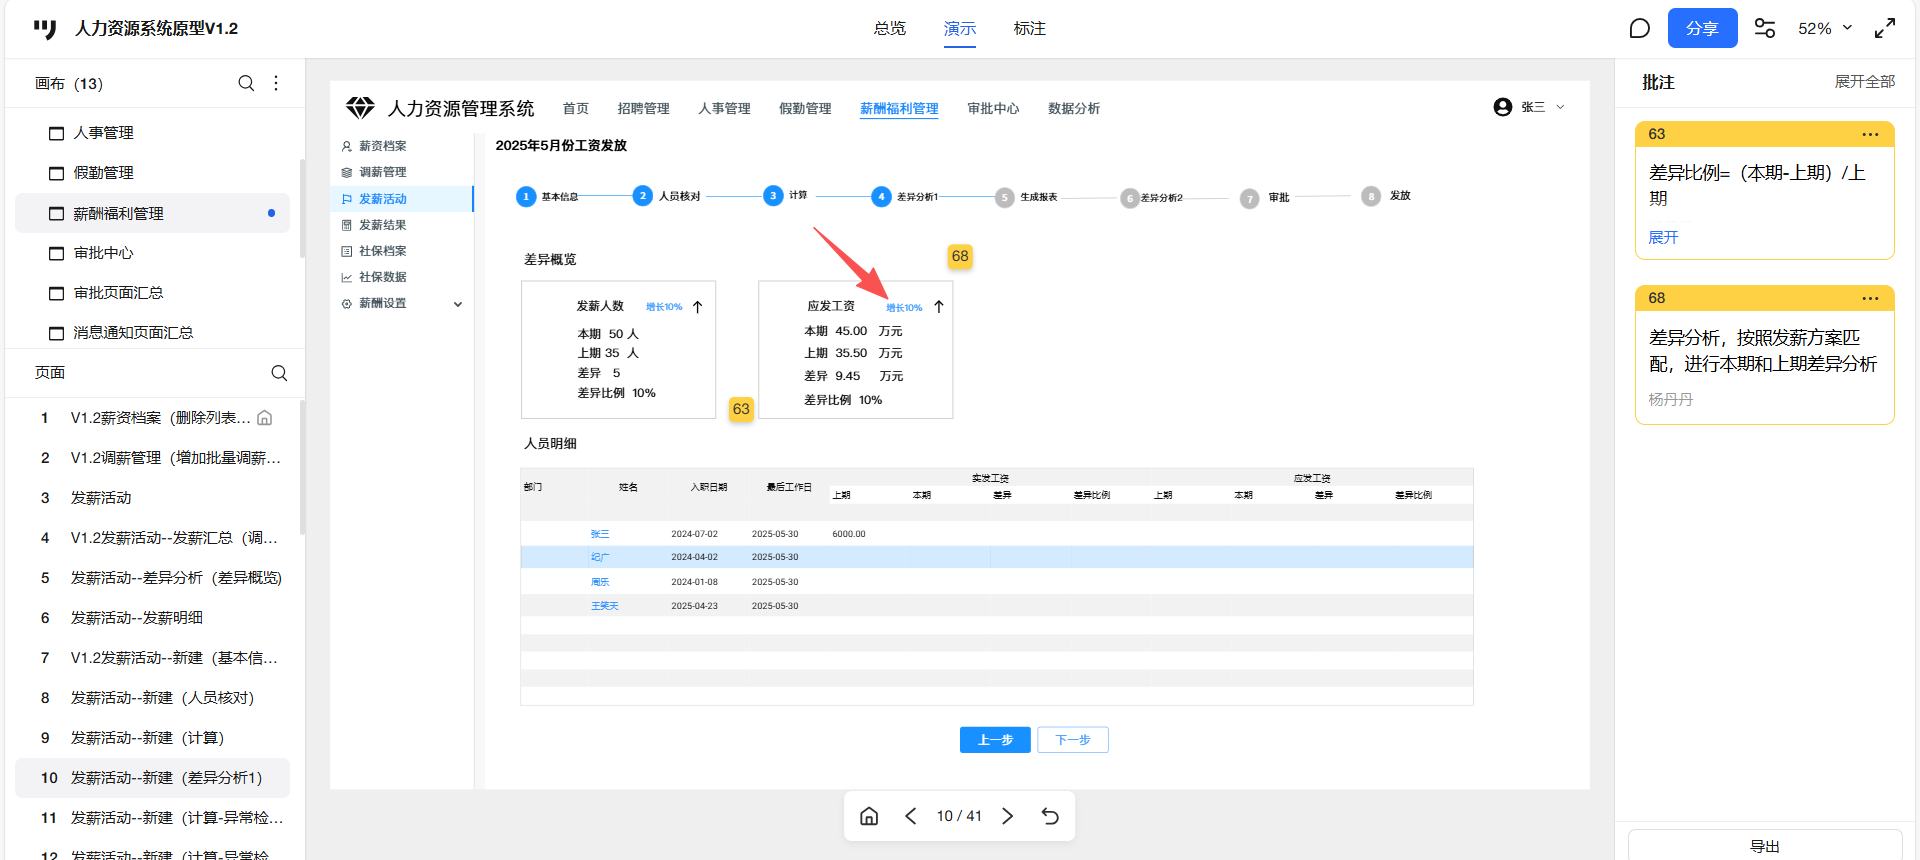
Task: Expand the 薪酬设置 sidebar submenu
Action: (x=458, y=304)
